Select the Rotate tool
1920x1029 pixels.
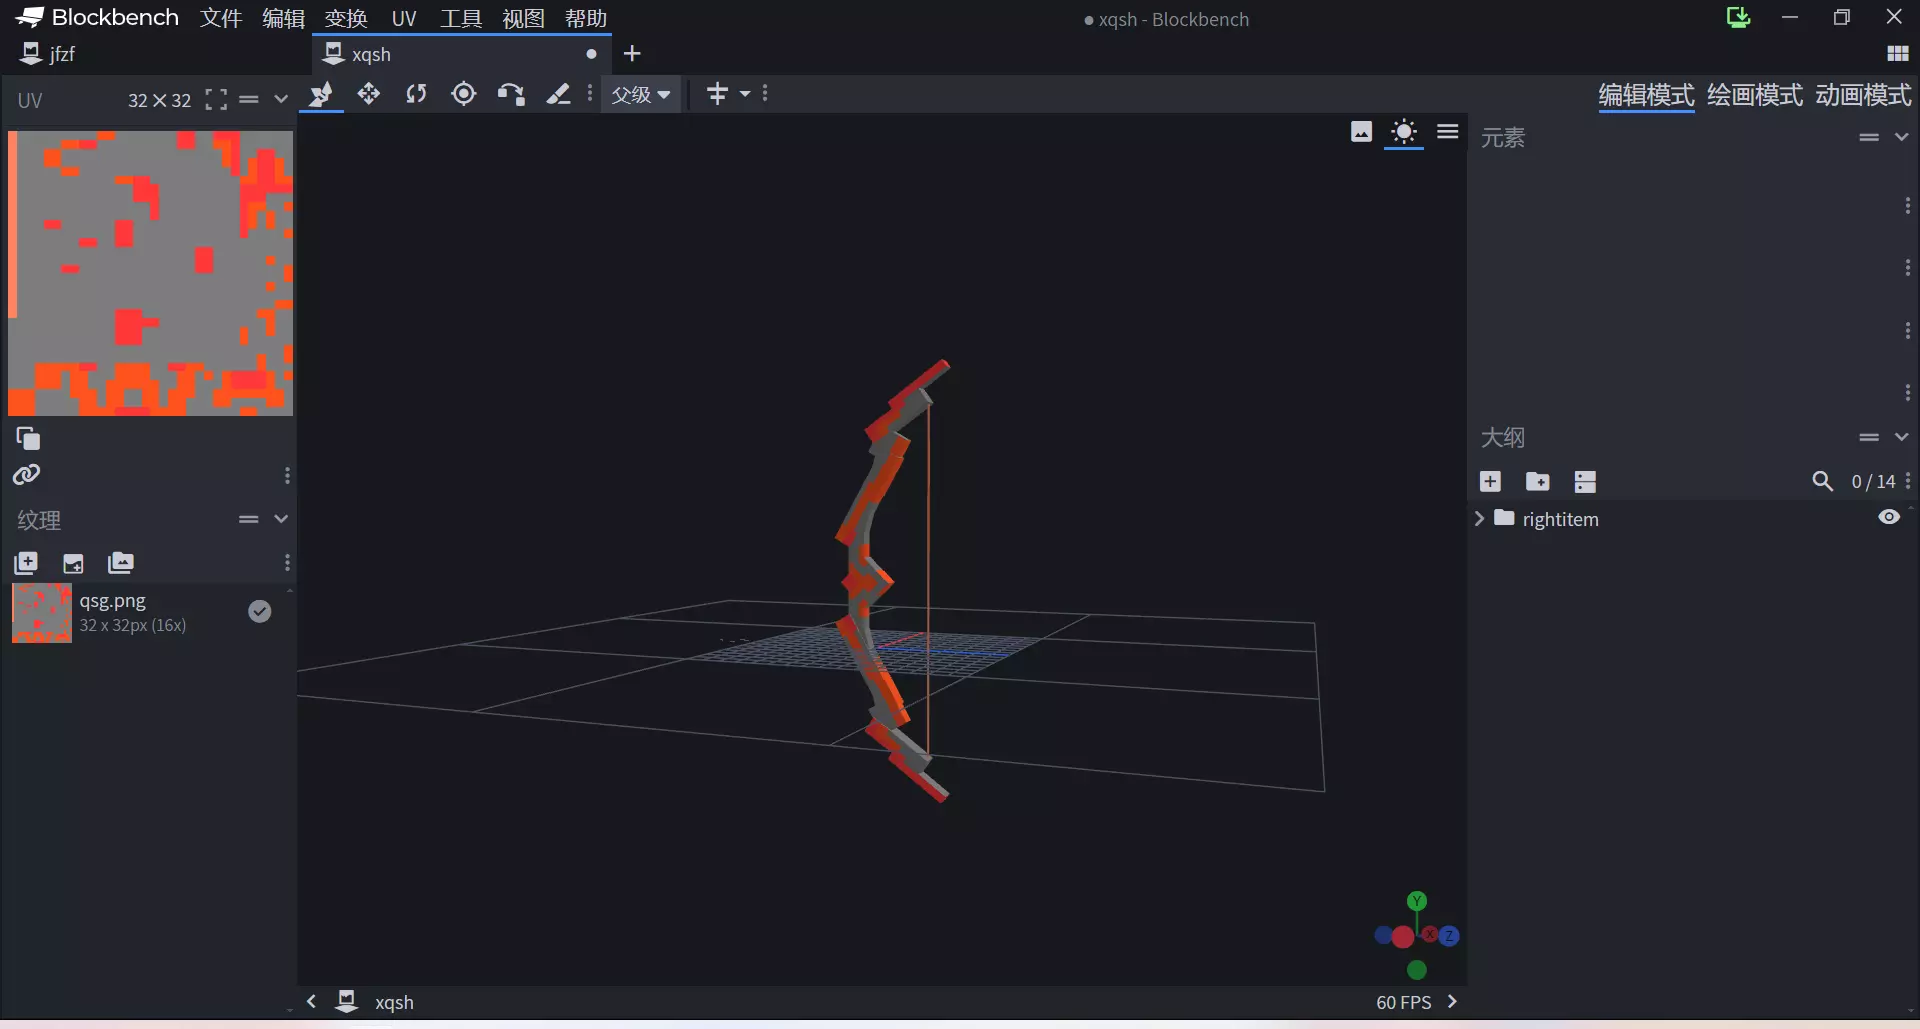(x=416, y=94)
